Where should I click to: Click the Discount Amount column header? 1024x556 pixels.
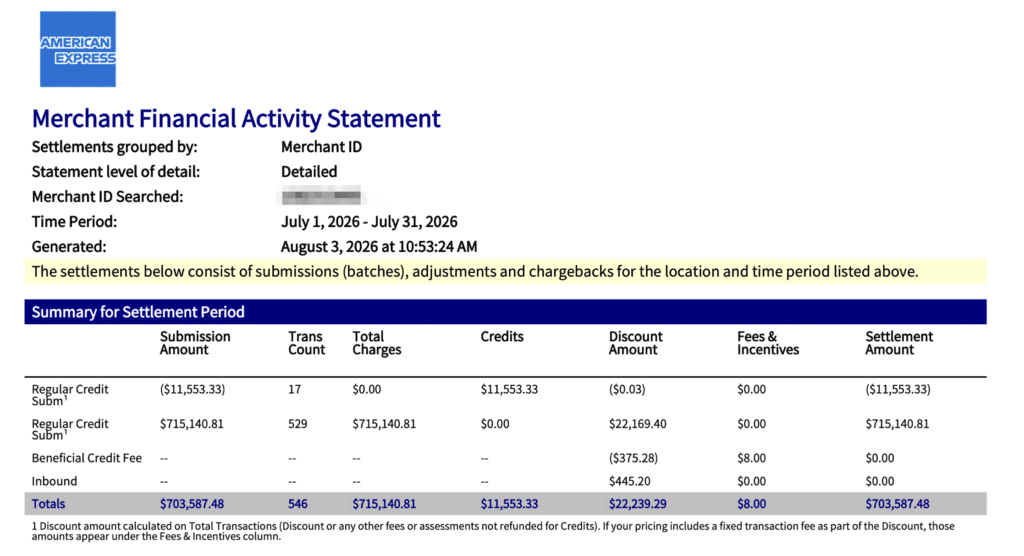coord(635,343)
